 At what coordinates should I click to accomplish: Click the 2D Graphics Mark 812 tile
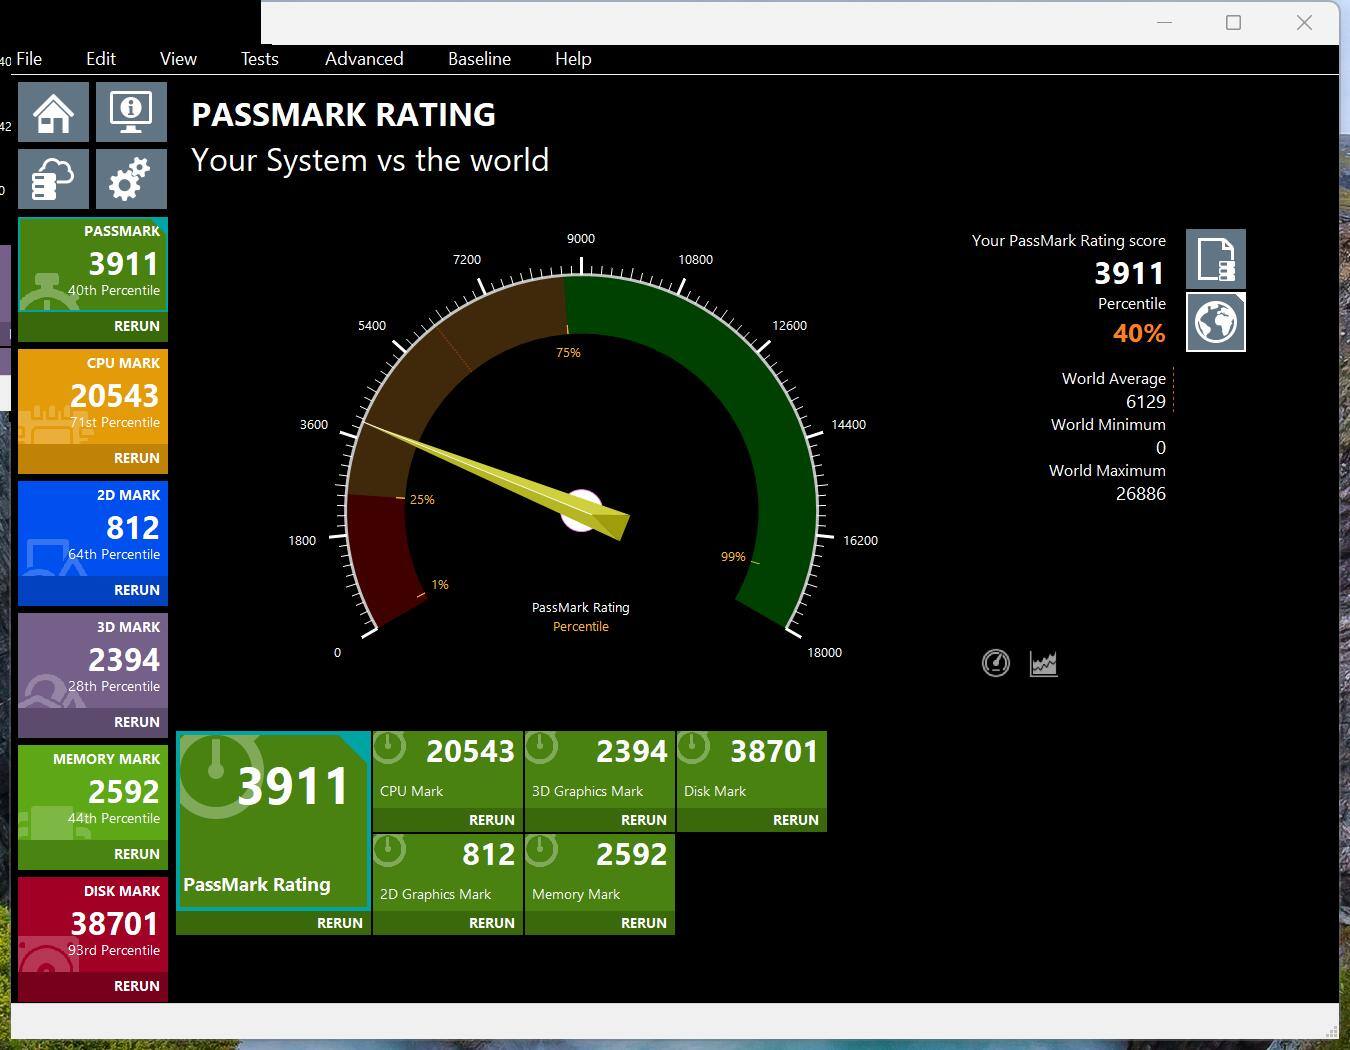448,872
